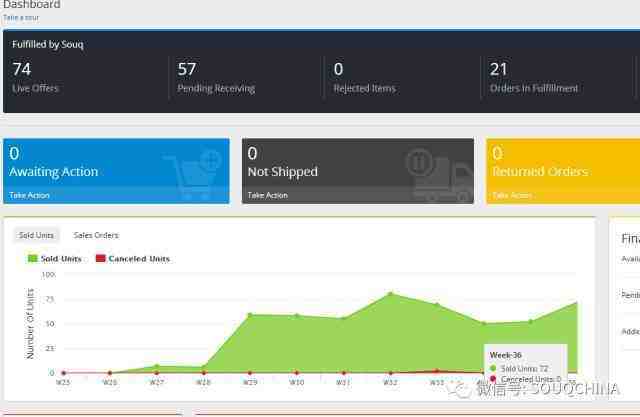Select the W27 sold units data point
Viewport: 640px width, 417px height.
pos(157,366)
